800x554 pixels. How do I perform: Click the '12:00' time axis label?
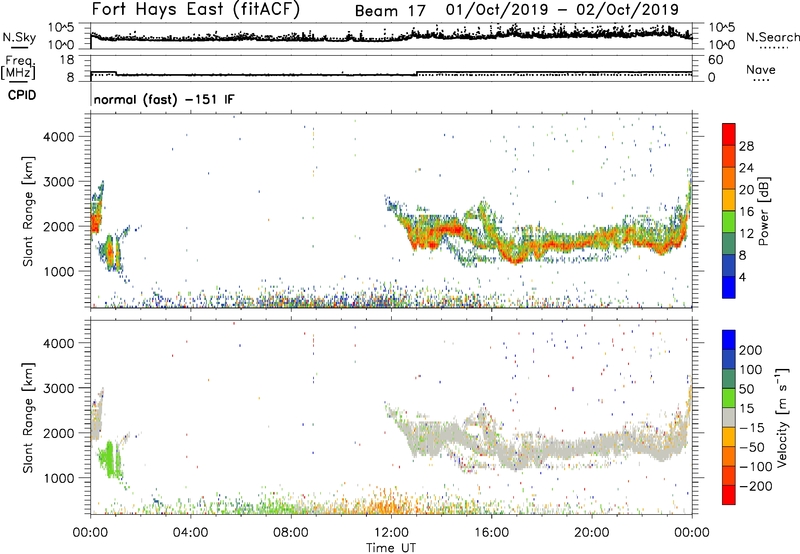(x=391, y=533)
